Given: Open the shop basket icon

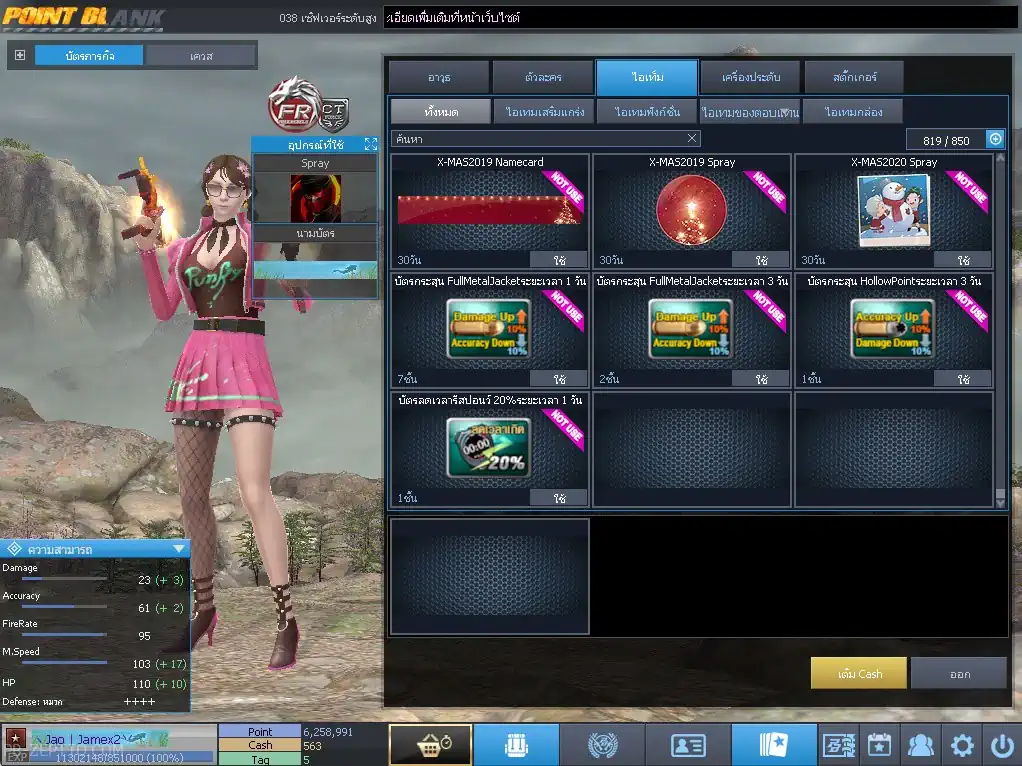Looking at the screenshot, I should coord(430,745).
